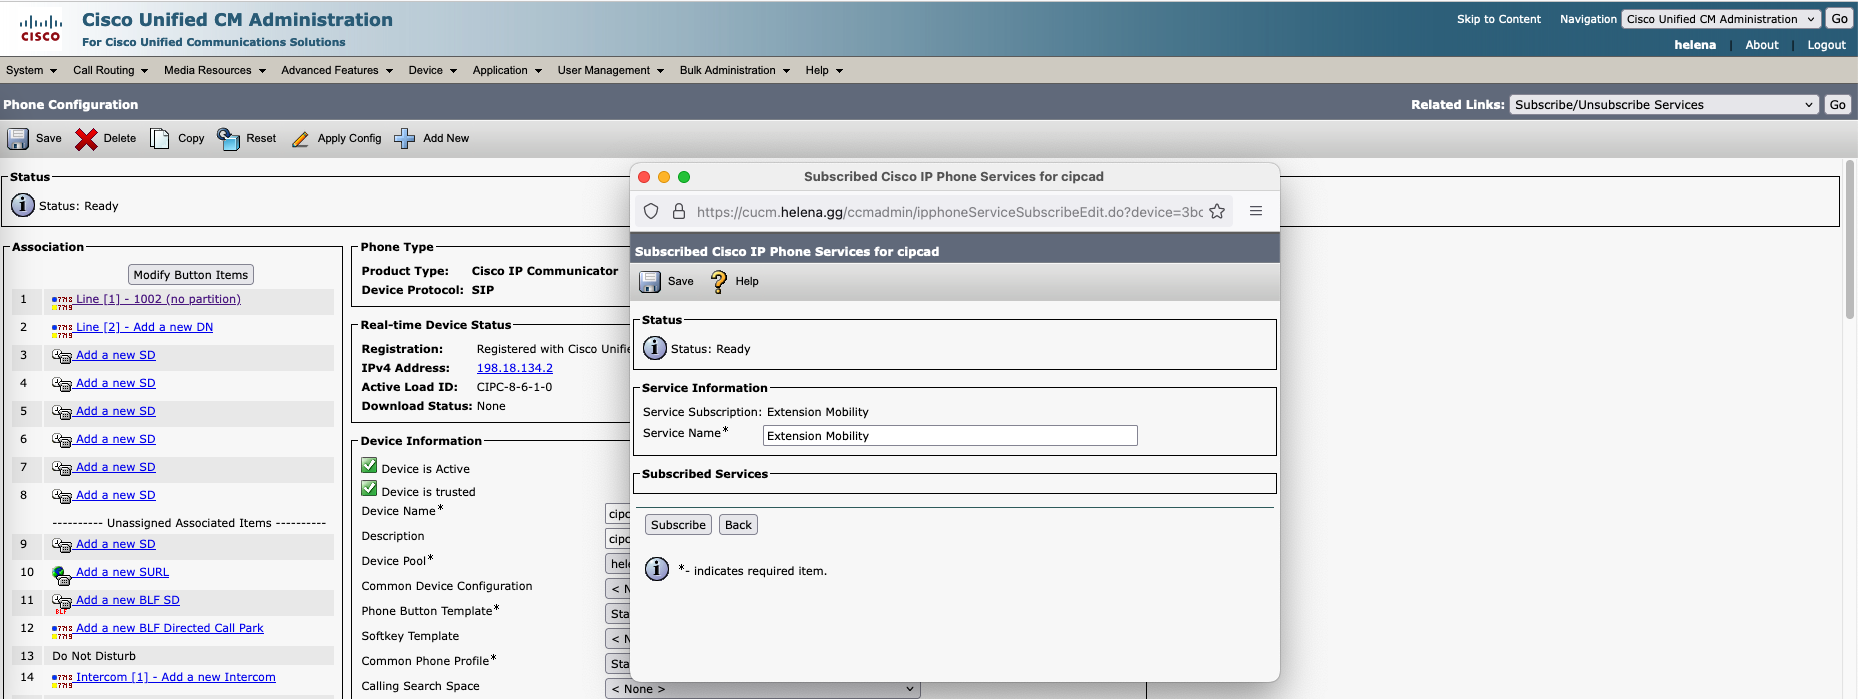This screenshot has height=699, width=1858.
Task: Click the Save disk icon in main toolbar
Action: pyautogui.click(x=18, y=139)
